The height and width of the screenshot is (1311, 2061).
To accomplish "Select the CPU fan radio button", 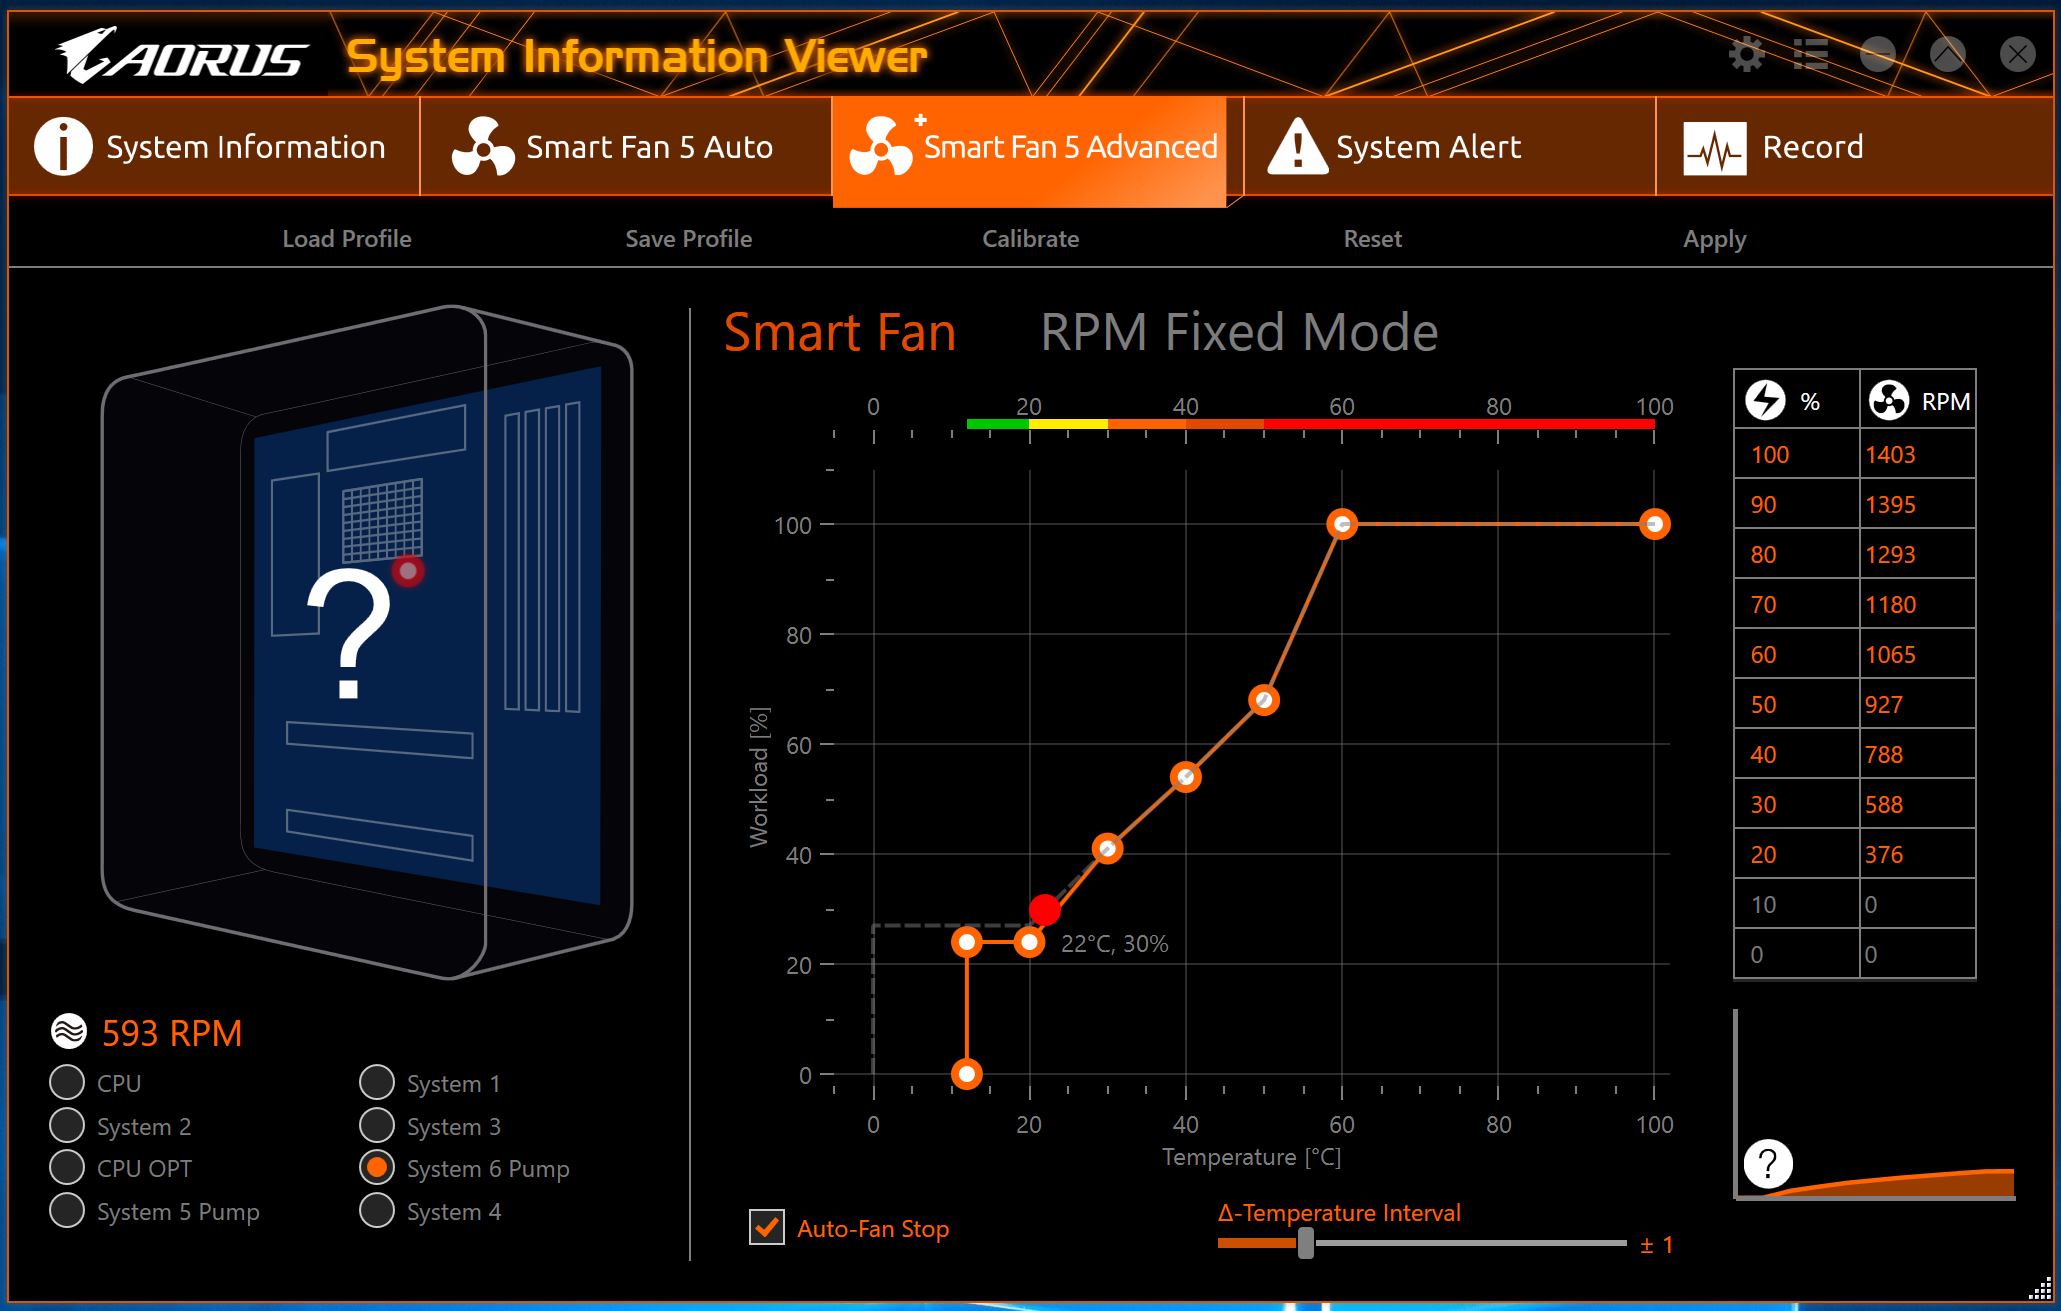I will point(67,1082).
